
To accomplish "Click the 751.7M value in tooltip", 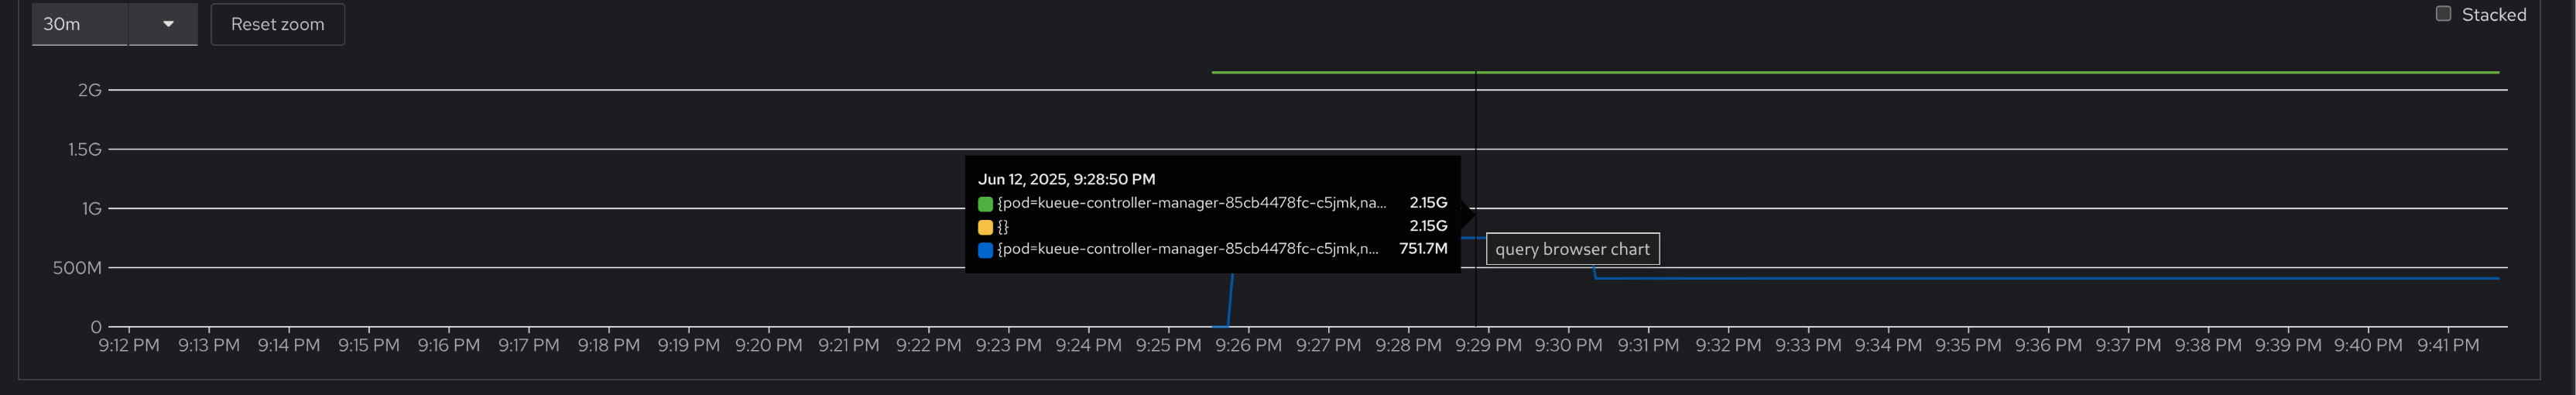I will [x=1422, y=249].
